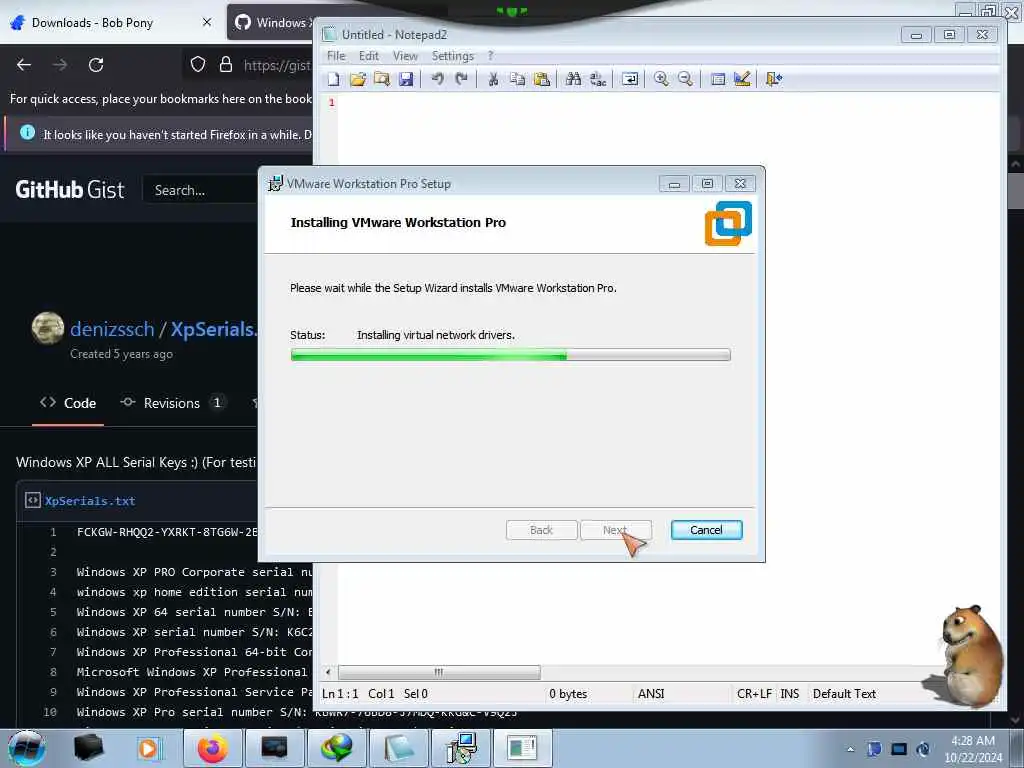Open the XpSerials.txt file link
Image resolution: width=1024 pixels, height=768 pixels.
[x=90, y=502]
